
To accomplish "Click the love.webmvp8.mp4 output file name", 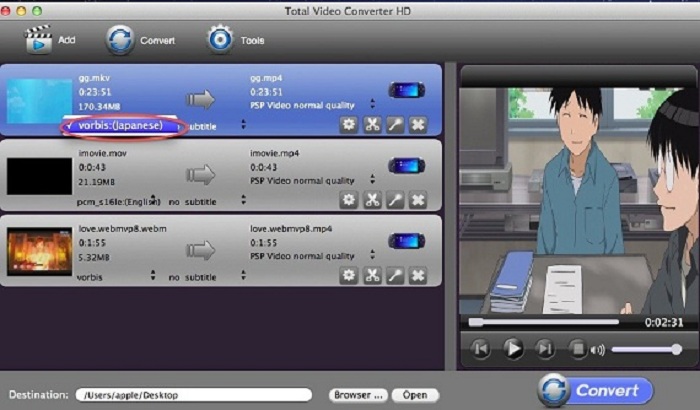I will (291, 229).
